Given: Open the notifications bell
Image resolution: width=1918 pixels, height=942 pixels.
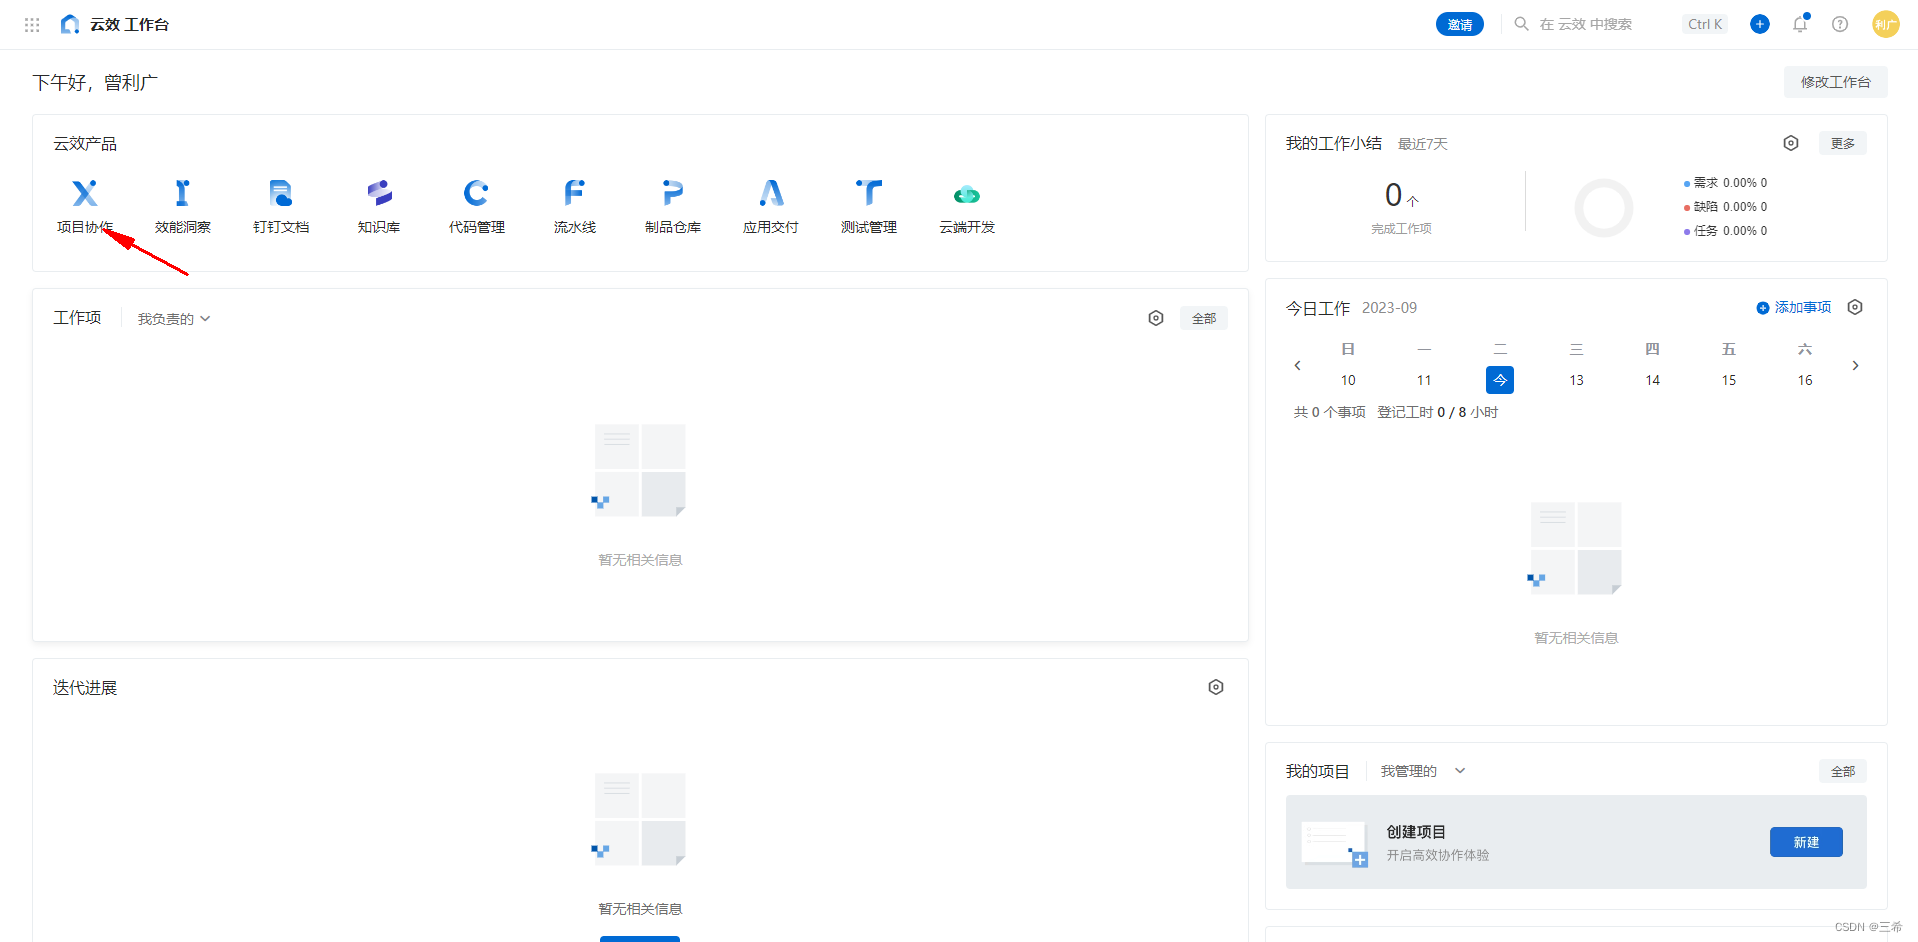Looking at the screenshot, I should click(1800, 24).
